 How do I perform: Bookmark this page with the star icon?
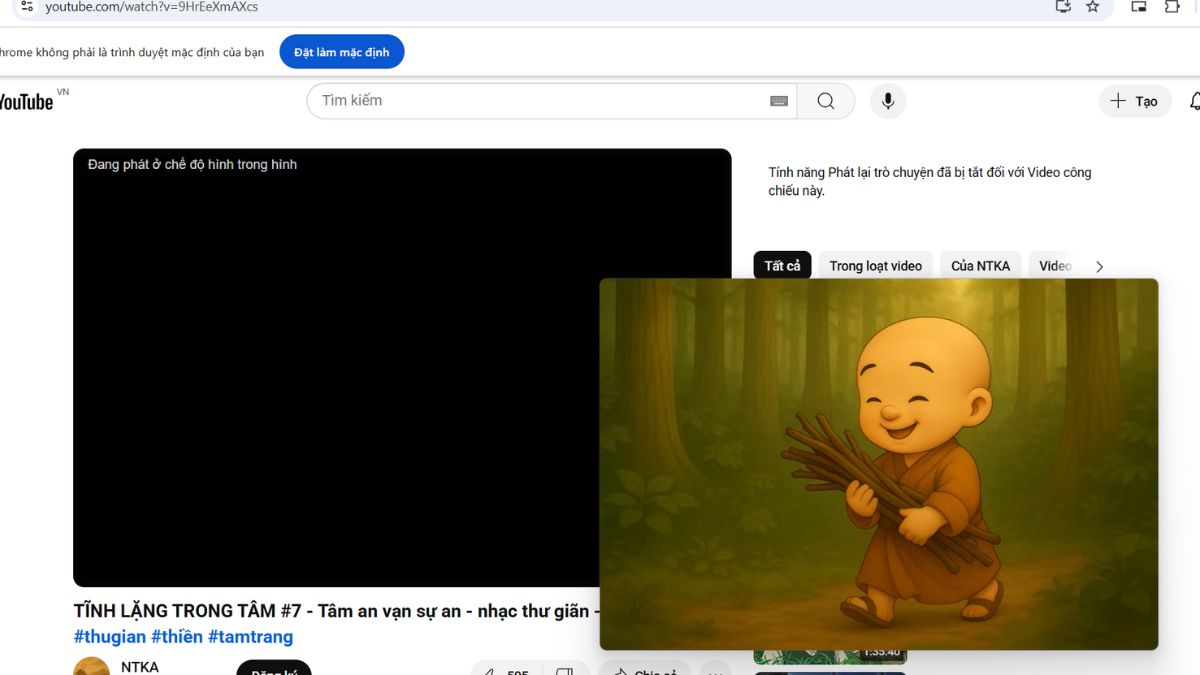[x=1092, y=6]
